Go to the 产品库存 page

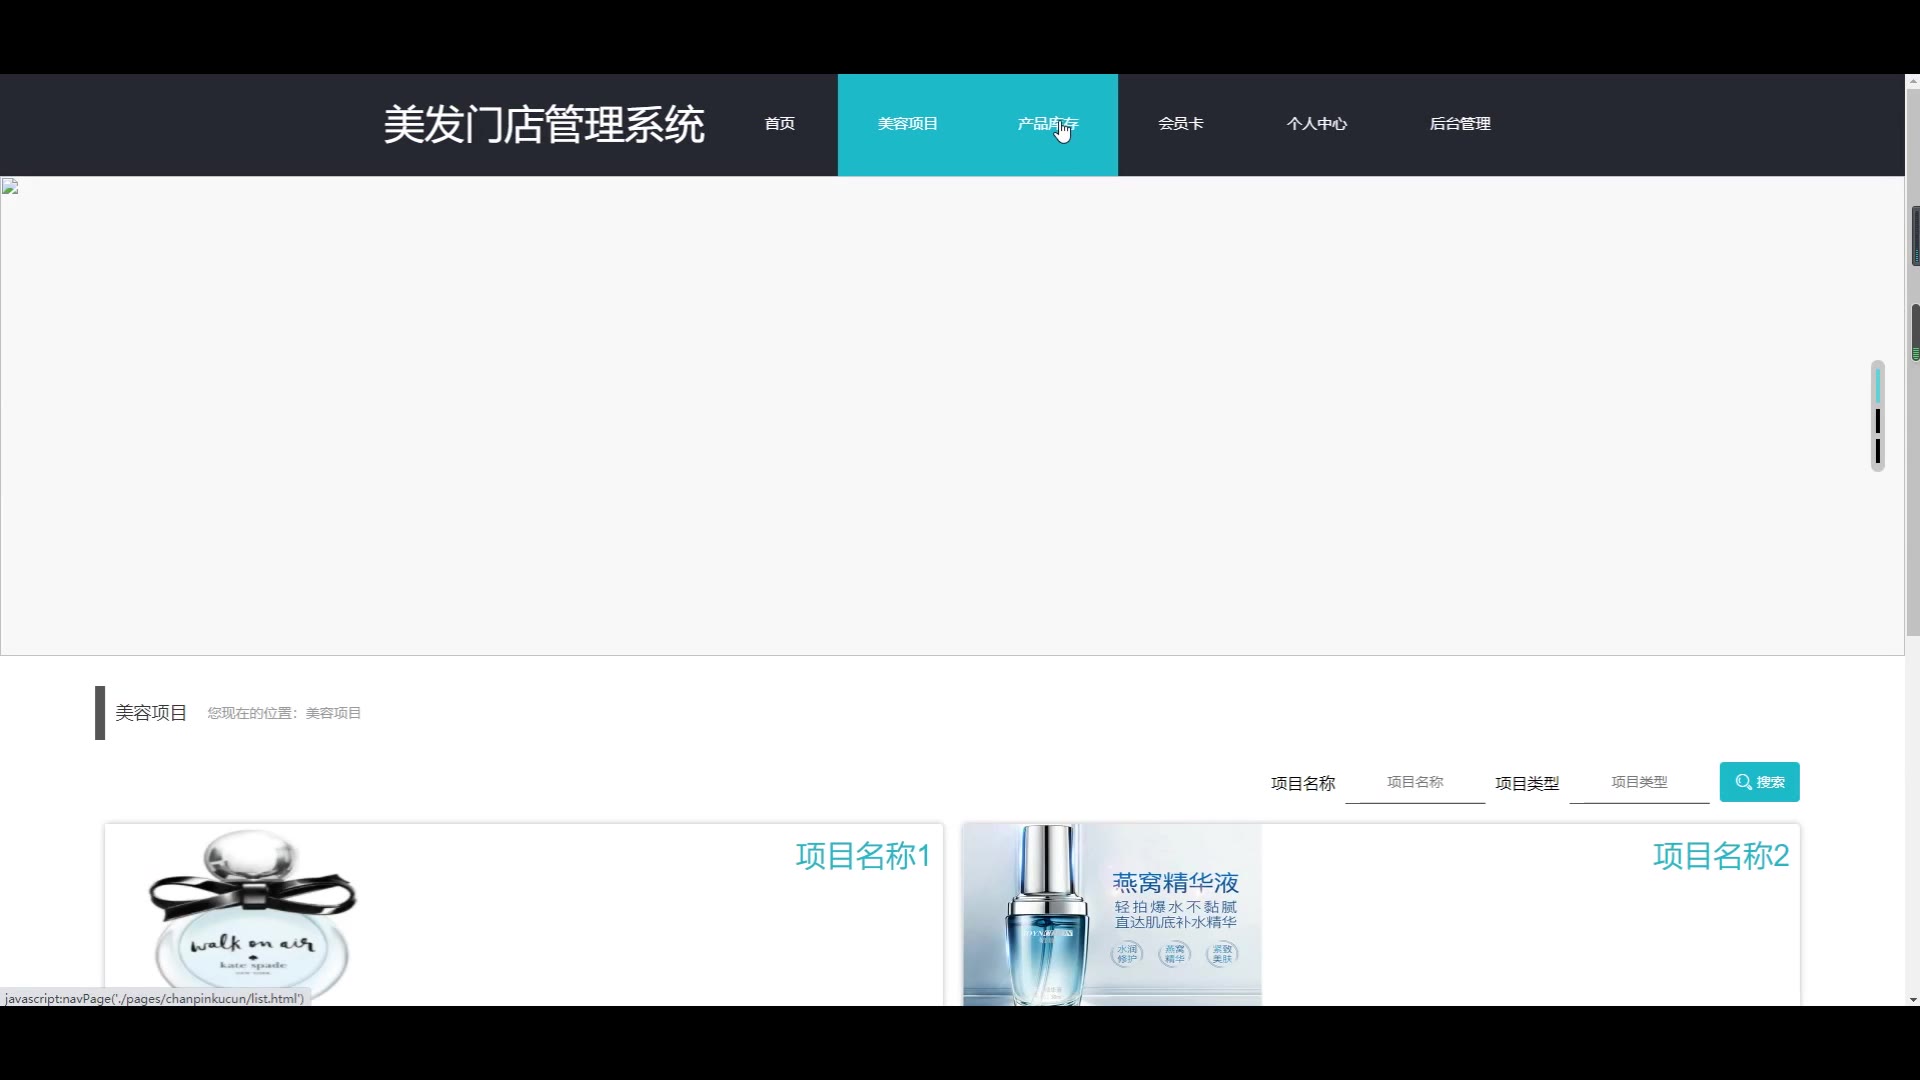1047,124
